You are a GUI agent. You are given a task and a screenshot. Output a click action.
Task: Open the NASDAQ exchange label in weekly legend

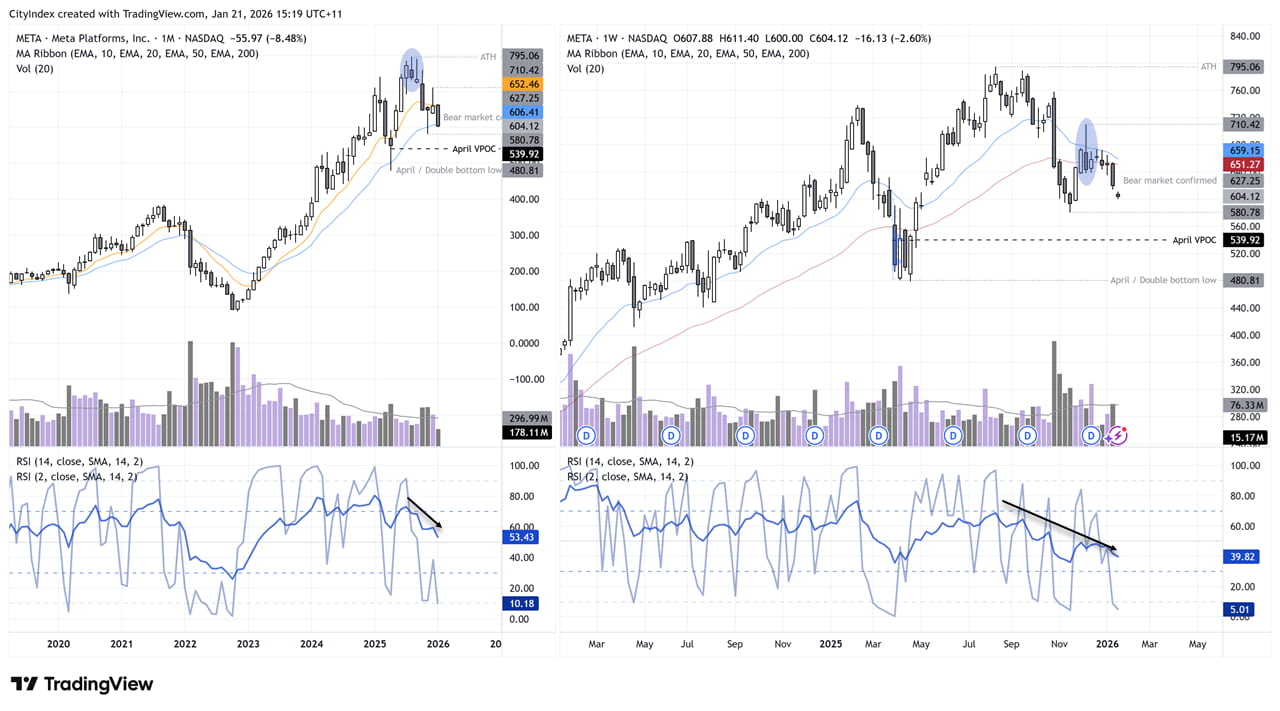pyautogui.click(x=649, y=37)
